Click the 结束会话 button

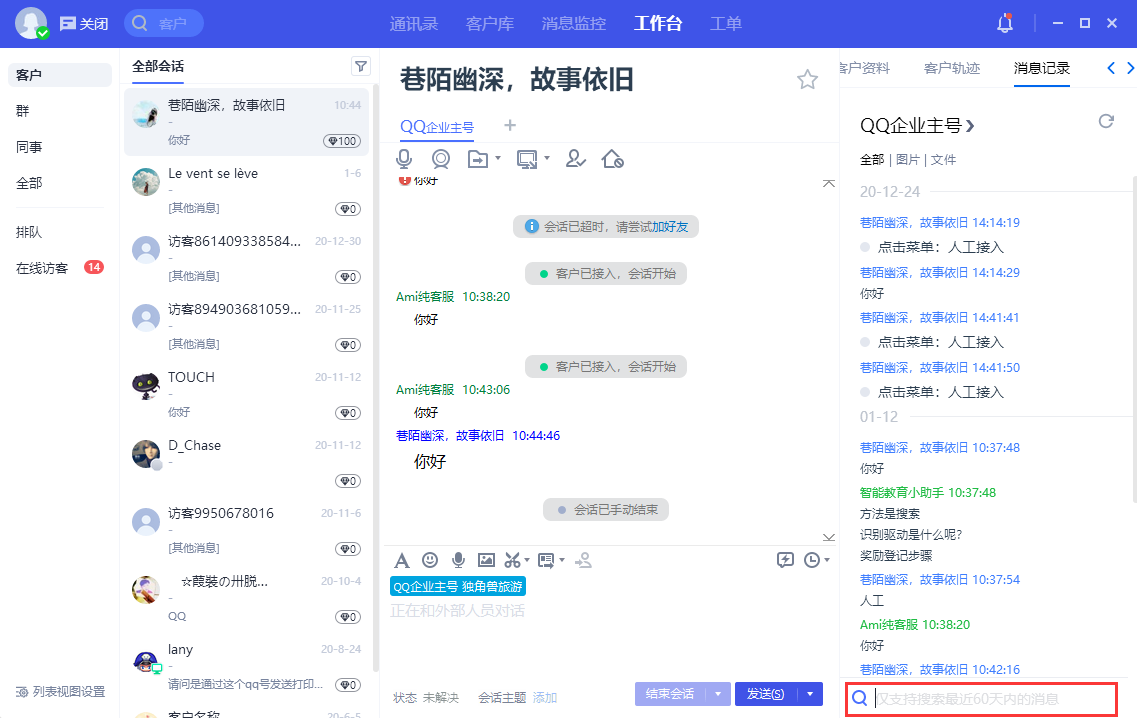click(670, 694)
